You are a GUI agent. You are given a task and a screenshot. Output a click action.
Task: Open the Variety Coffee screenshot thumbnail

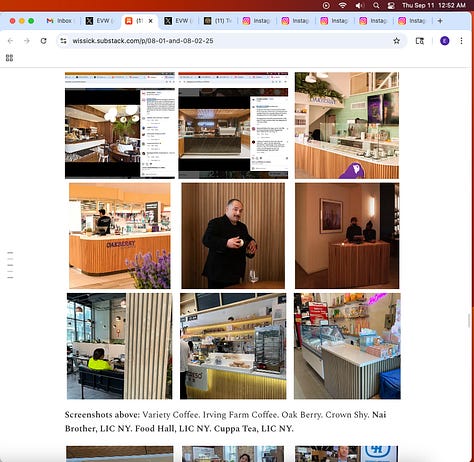(120, 125)
